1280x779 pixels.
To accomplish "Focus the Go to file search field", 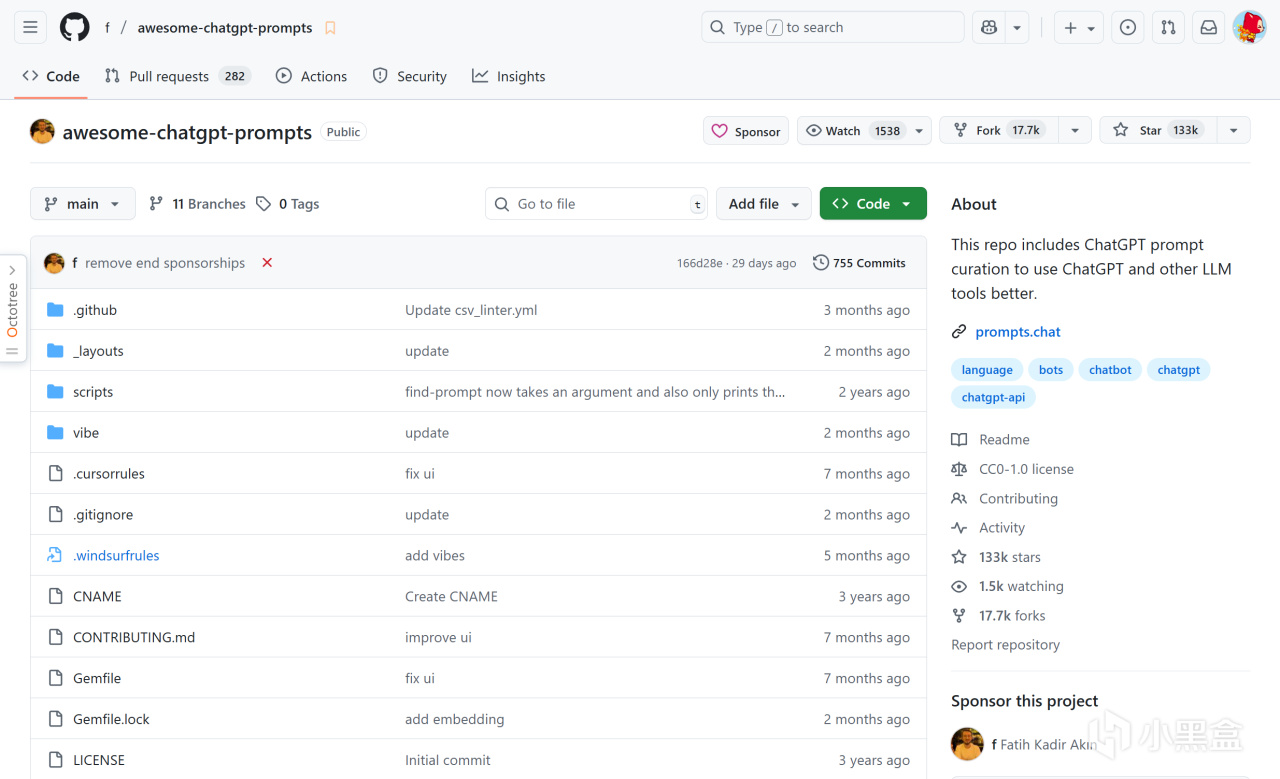I will [x=596, y=204].
